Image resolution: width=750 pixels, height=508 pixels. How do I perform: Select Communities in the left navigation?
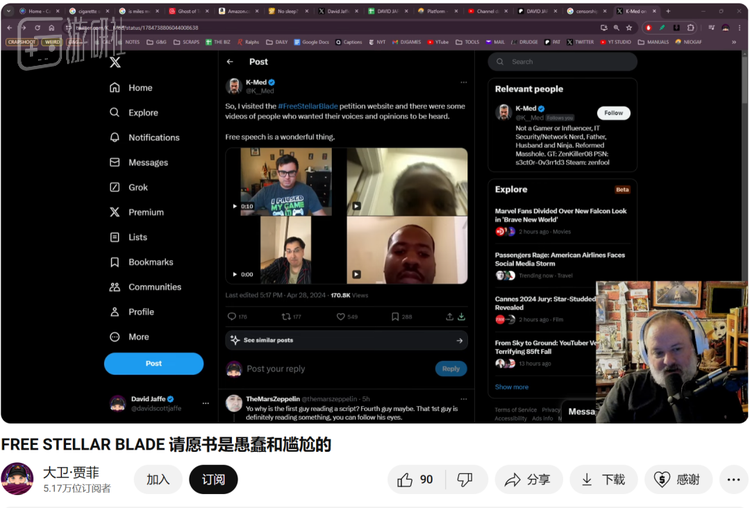point(154,287)
